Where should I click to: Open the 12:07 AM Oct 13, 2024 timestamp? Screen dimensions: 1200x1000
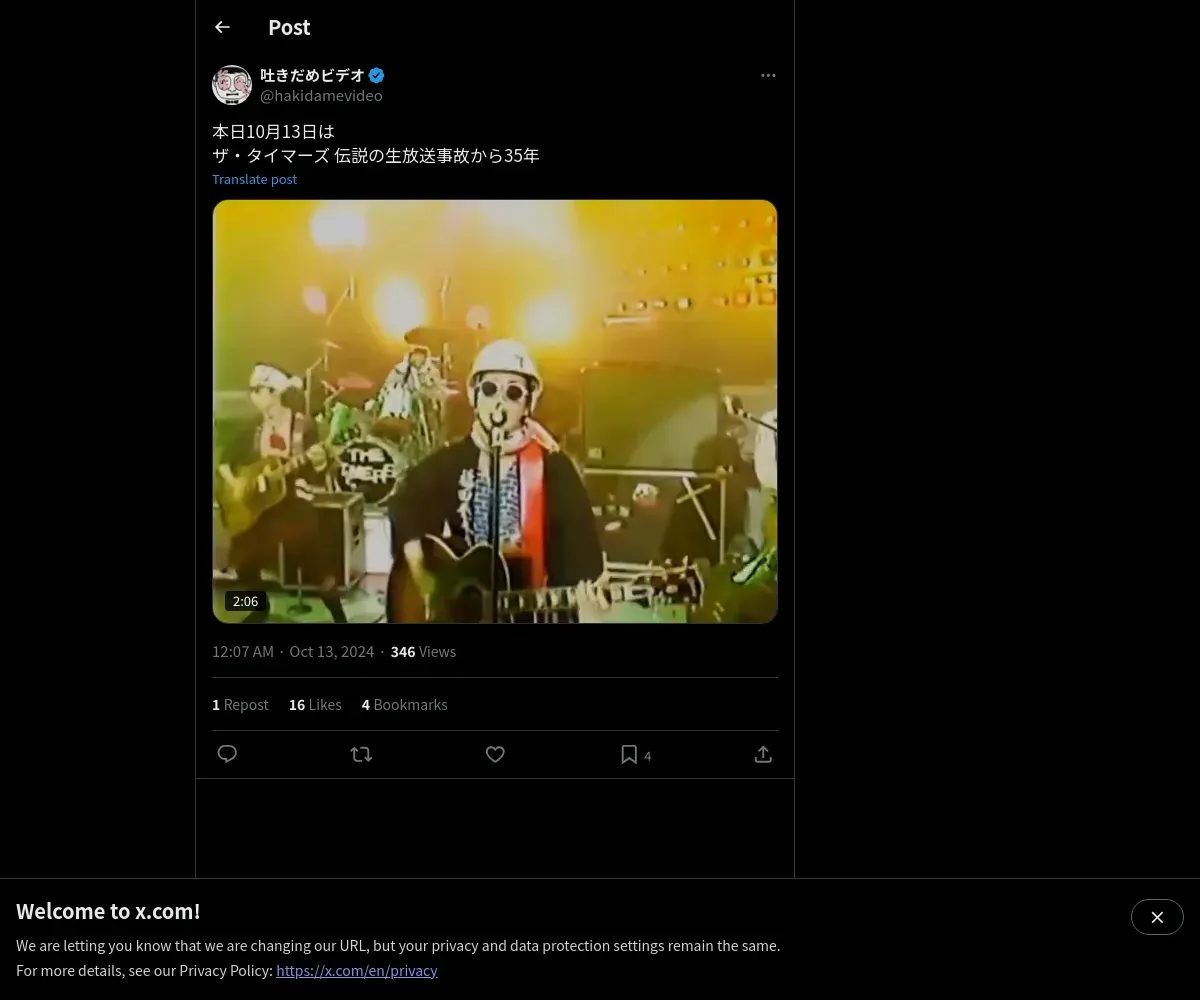(292, 652)
